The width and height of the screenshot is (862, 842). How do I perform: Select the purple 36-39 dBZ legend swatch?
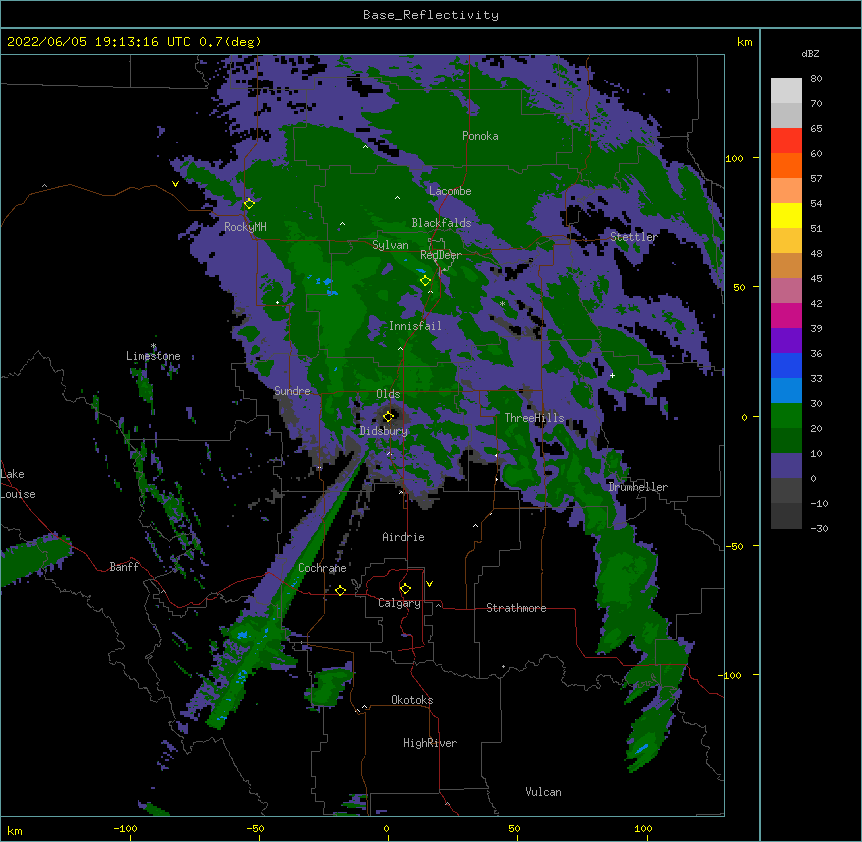pos(786,341)
